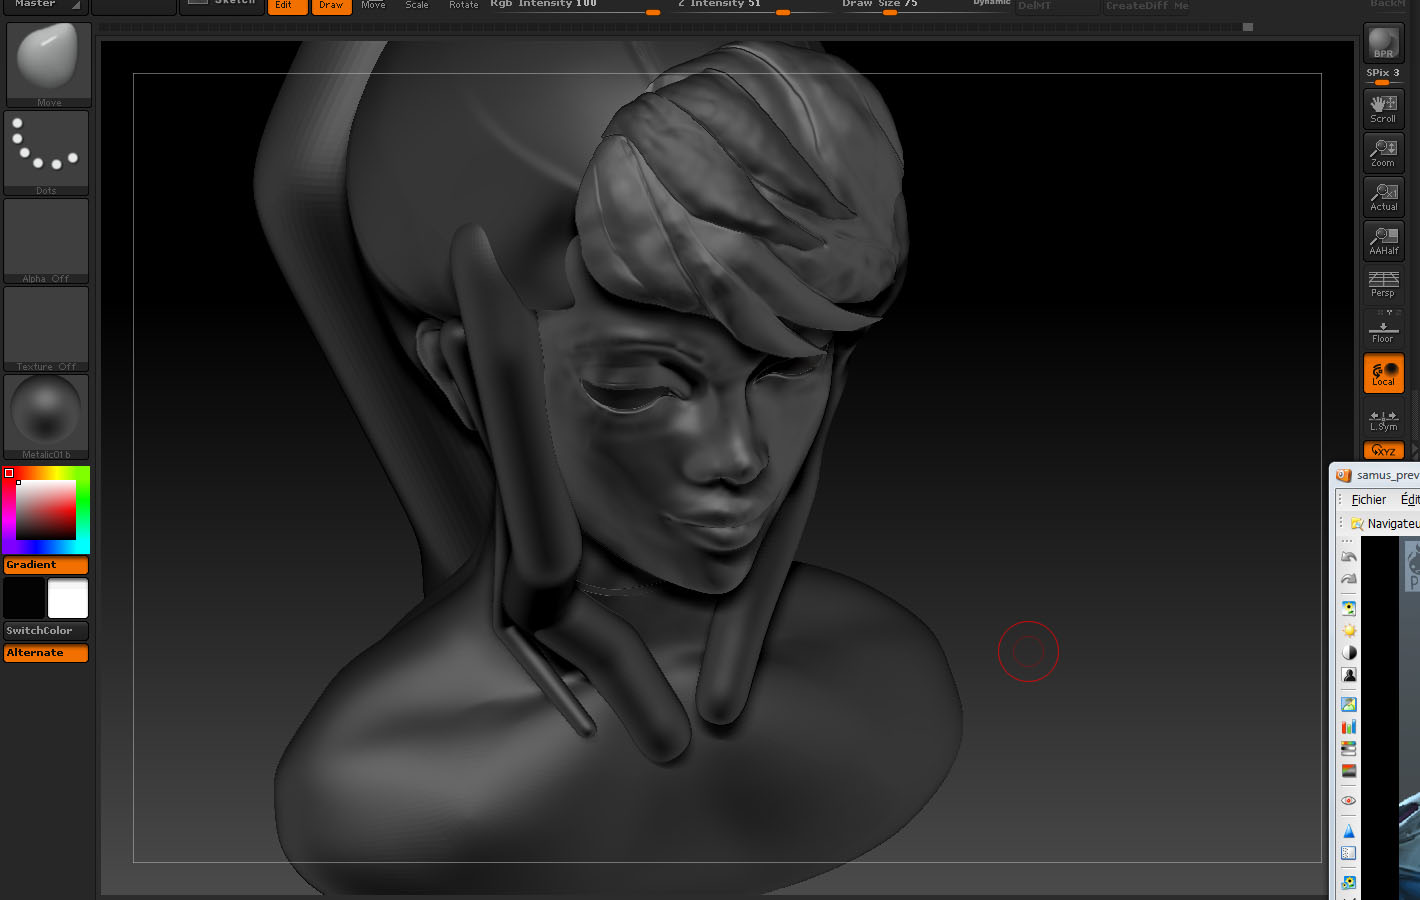Viewport: 1420px width, 900px height.
Task: Click the AAHalf antialiased view button
Action: click(x=1383, y=240)
